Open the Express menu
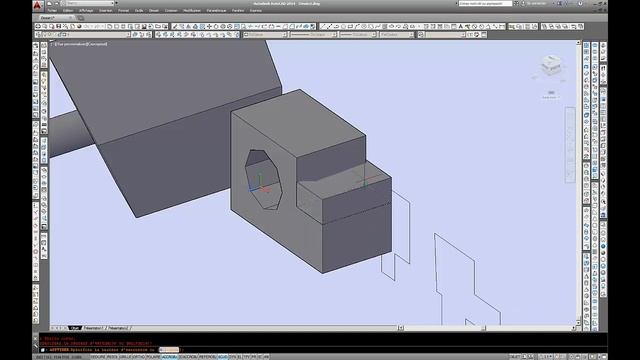The width and height of the screenshot is (640, 360). click(256, 11)
